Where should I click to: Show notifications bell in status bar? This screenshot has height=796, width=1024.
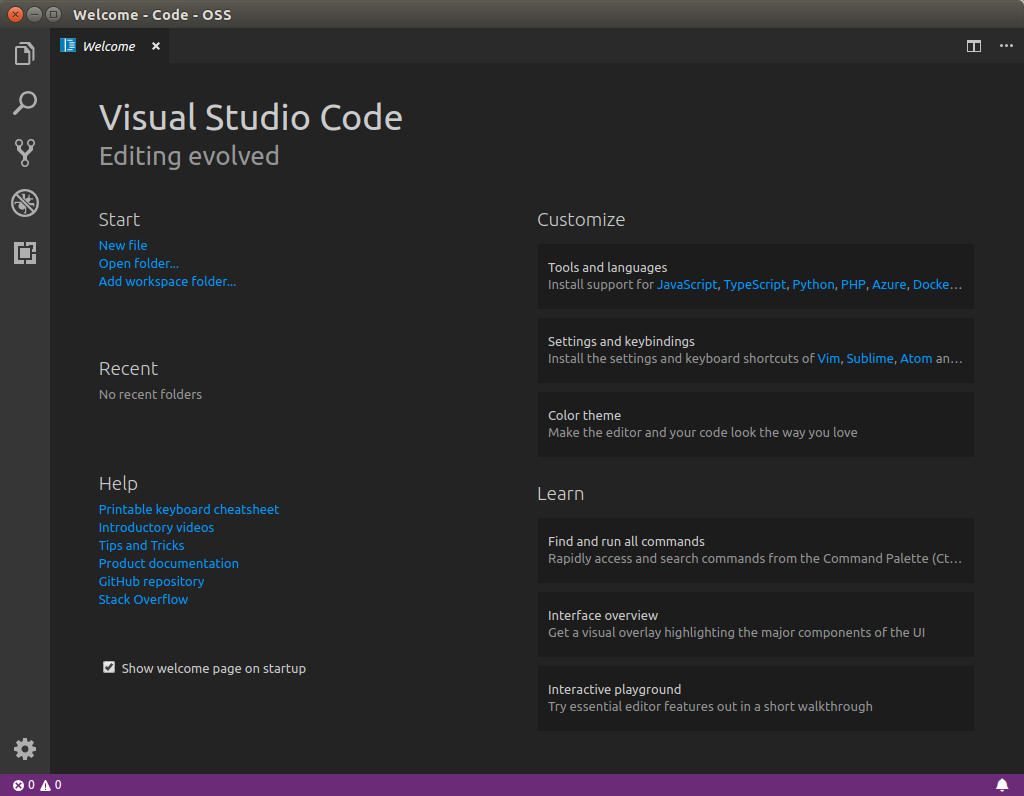pyautogui.click(x=1002, y=785)
